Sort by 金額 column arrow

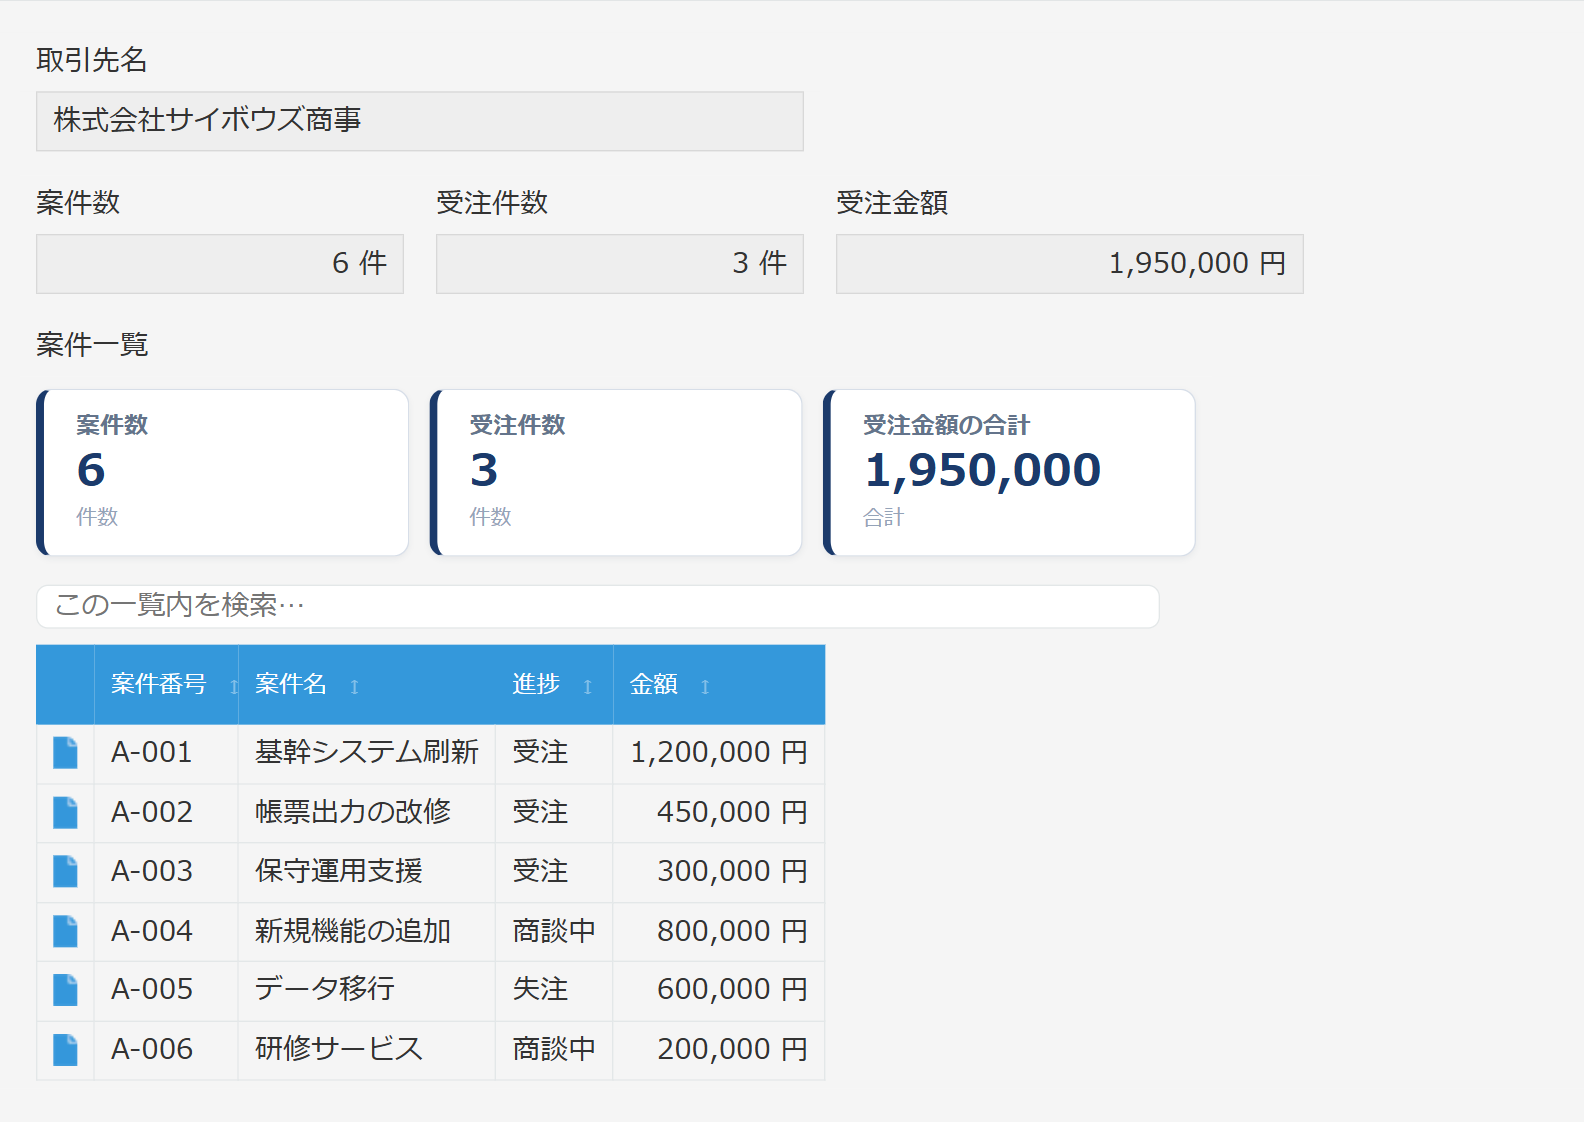tap(705, 686)
